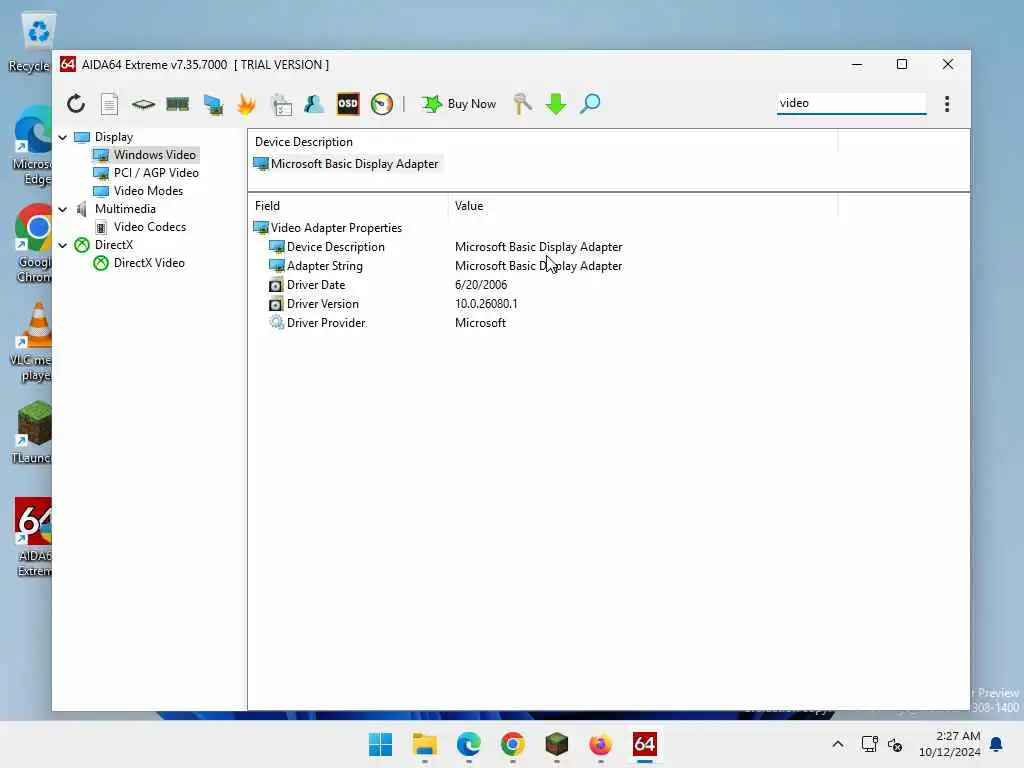Click the Microsoft driver provider value

pos(480,323)
